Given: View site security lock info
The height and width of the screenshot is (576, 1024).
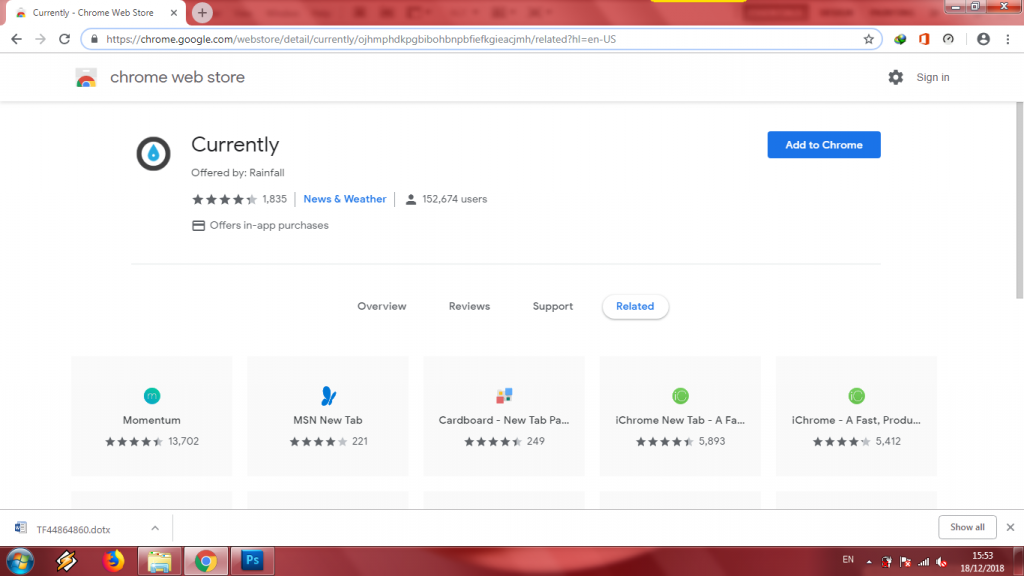Looking at the screenshot, I should click(x=94, y=39).
